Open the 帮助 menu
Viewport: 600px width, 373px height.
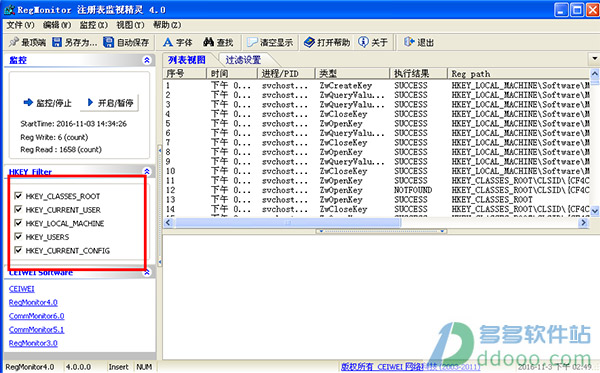coord(167,25)
